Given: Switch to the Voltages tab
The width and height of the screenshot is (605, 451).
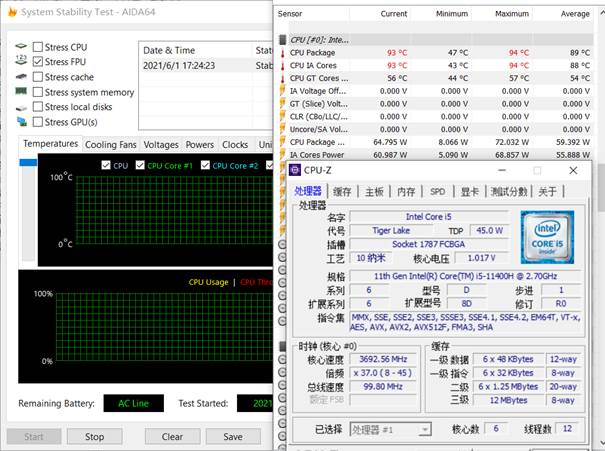Looking at the screenshot, I should 161,145.
